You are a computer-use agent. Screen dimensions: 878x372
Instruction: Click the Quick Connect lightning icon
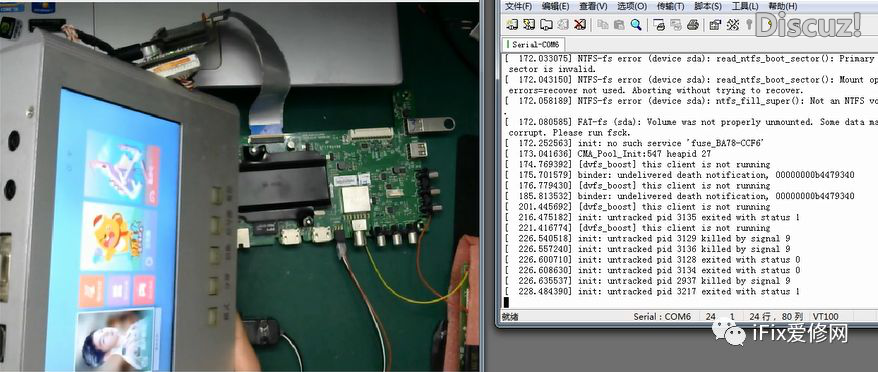coord(529,25)
